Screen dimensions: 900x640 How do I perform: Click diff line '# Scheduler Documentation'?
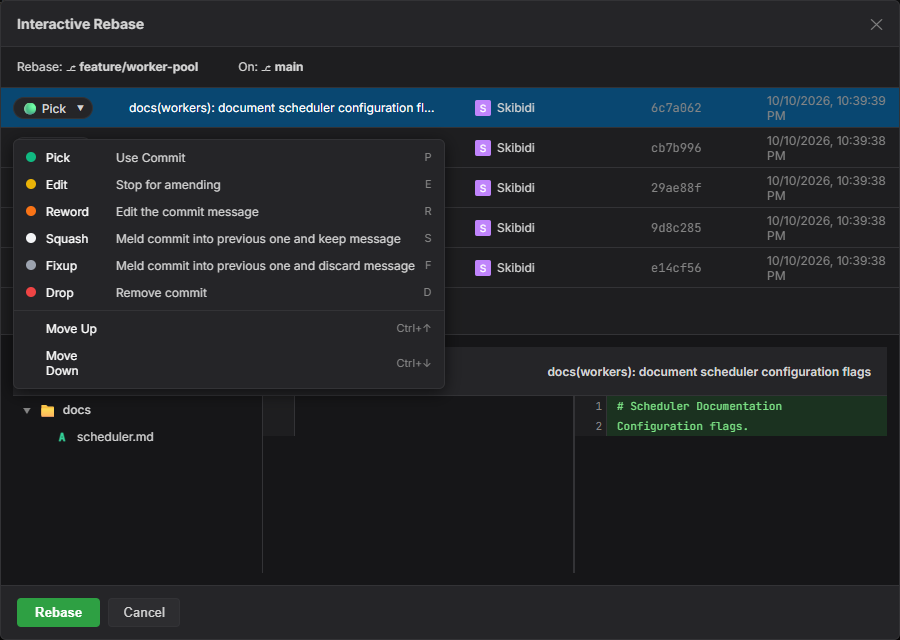[699, 406]
